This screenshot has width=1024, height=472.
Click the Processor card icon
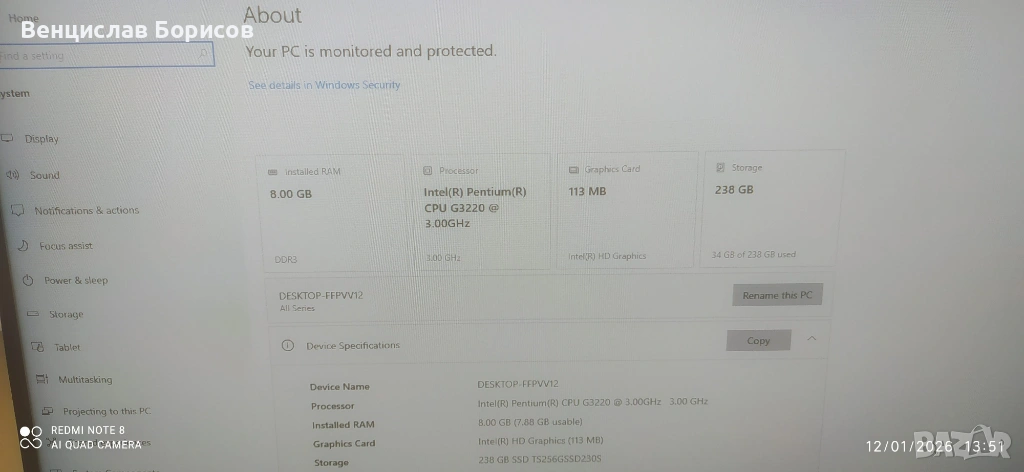[x=428, y=170]
